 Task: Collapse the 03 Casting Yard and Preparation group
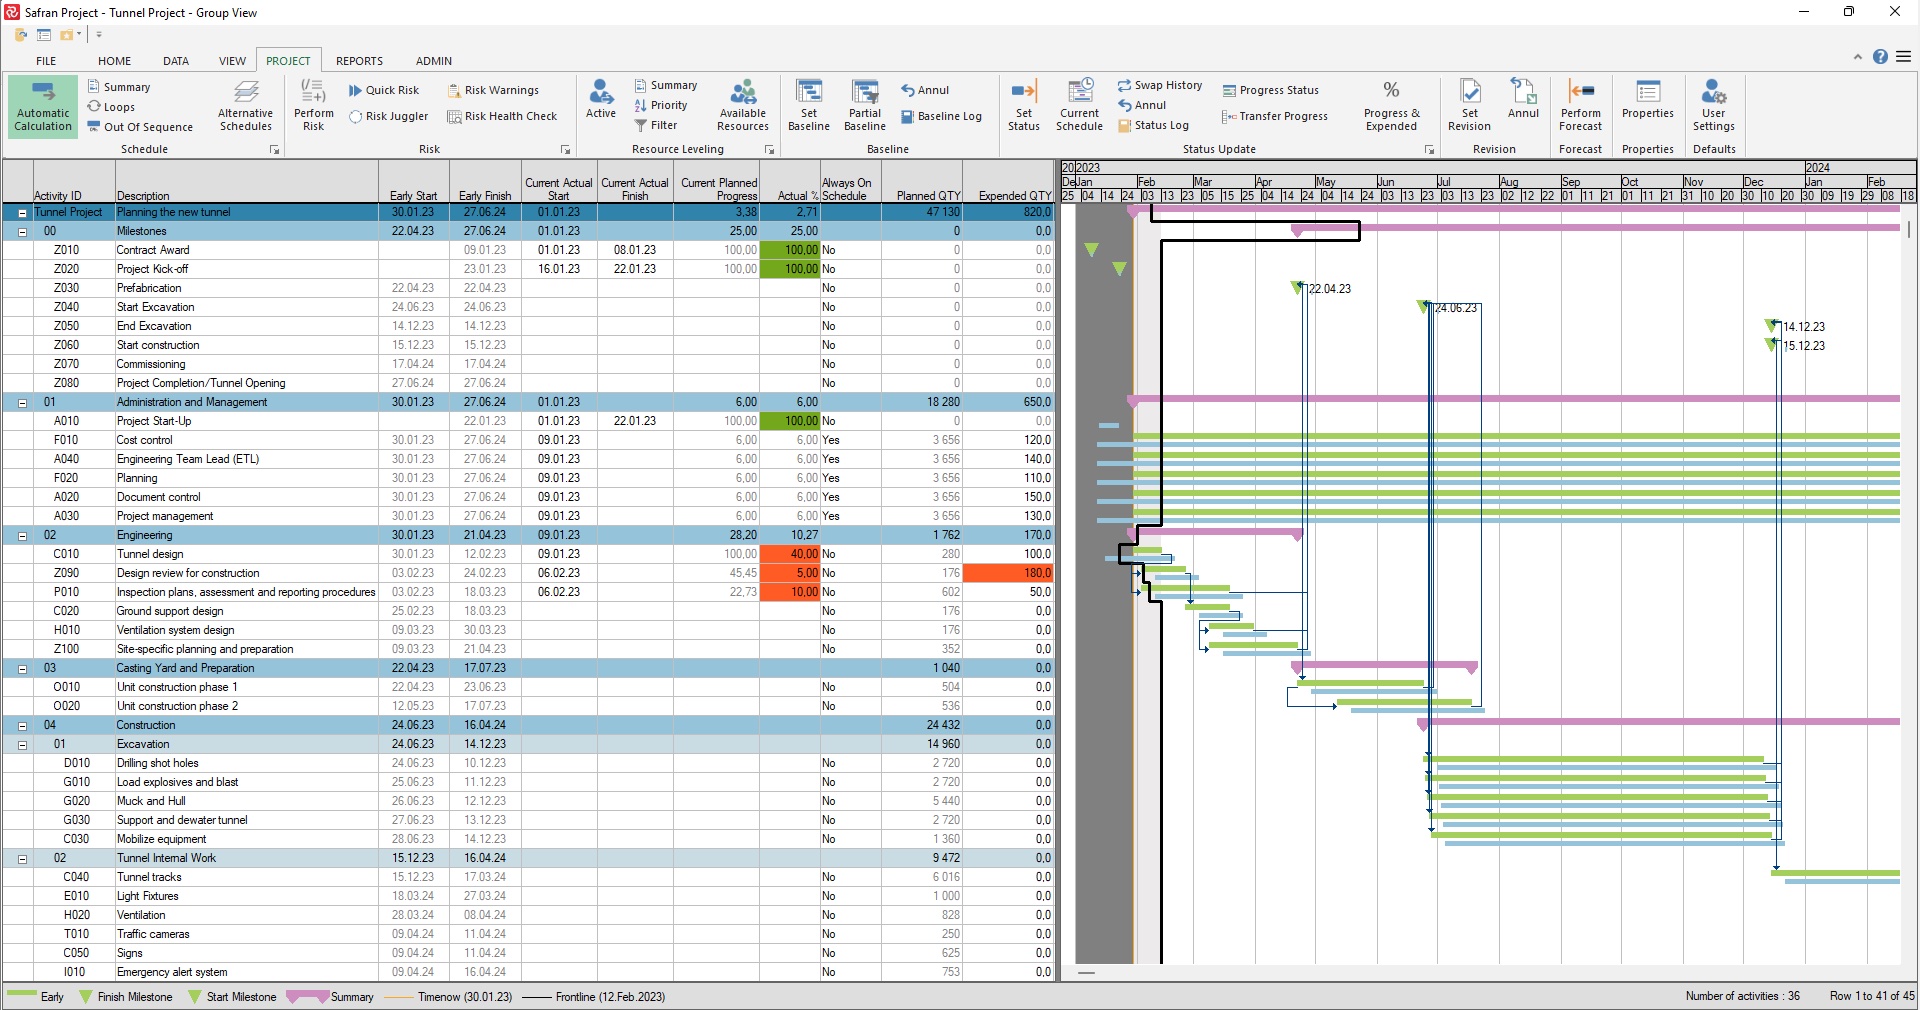click(x=22, y=669)
